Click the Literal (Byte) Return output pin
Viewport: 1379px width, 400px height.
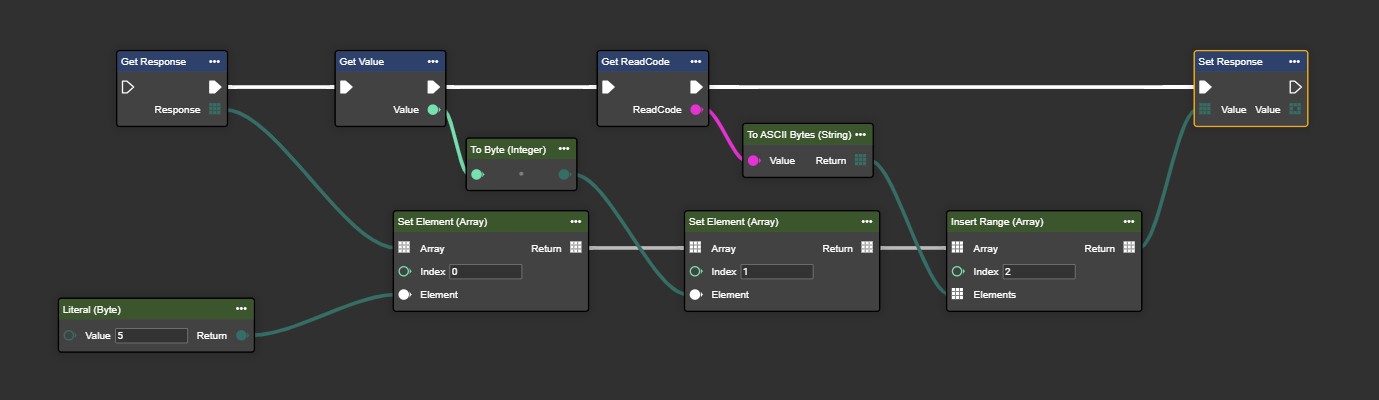tap(241, 336)
